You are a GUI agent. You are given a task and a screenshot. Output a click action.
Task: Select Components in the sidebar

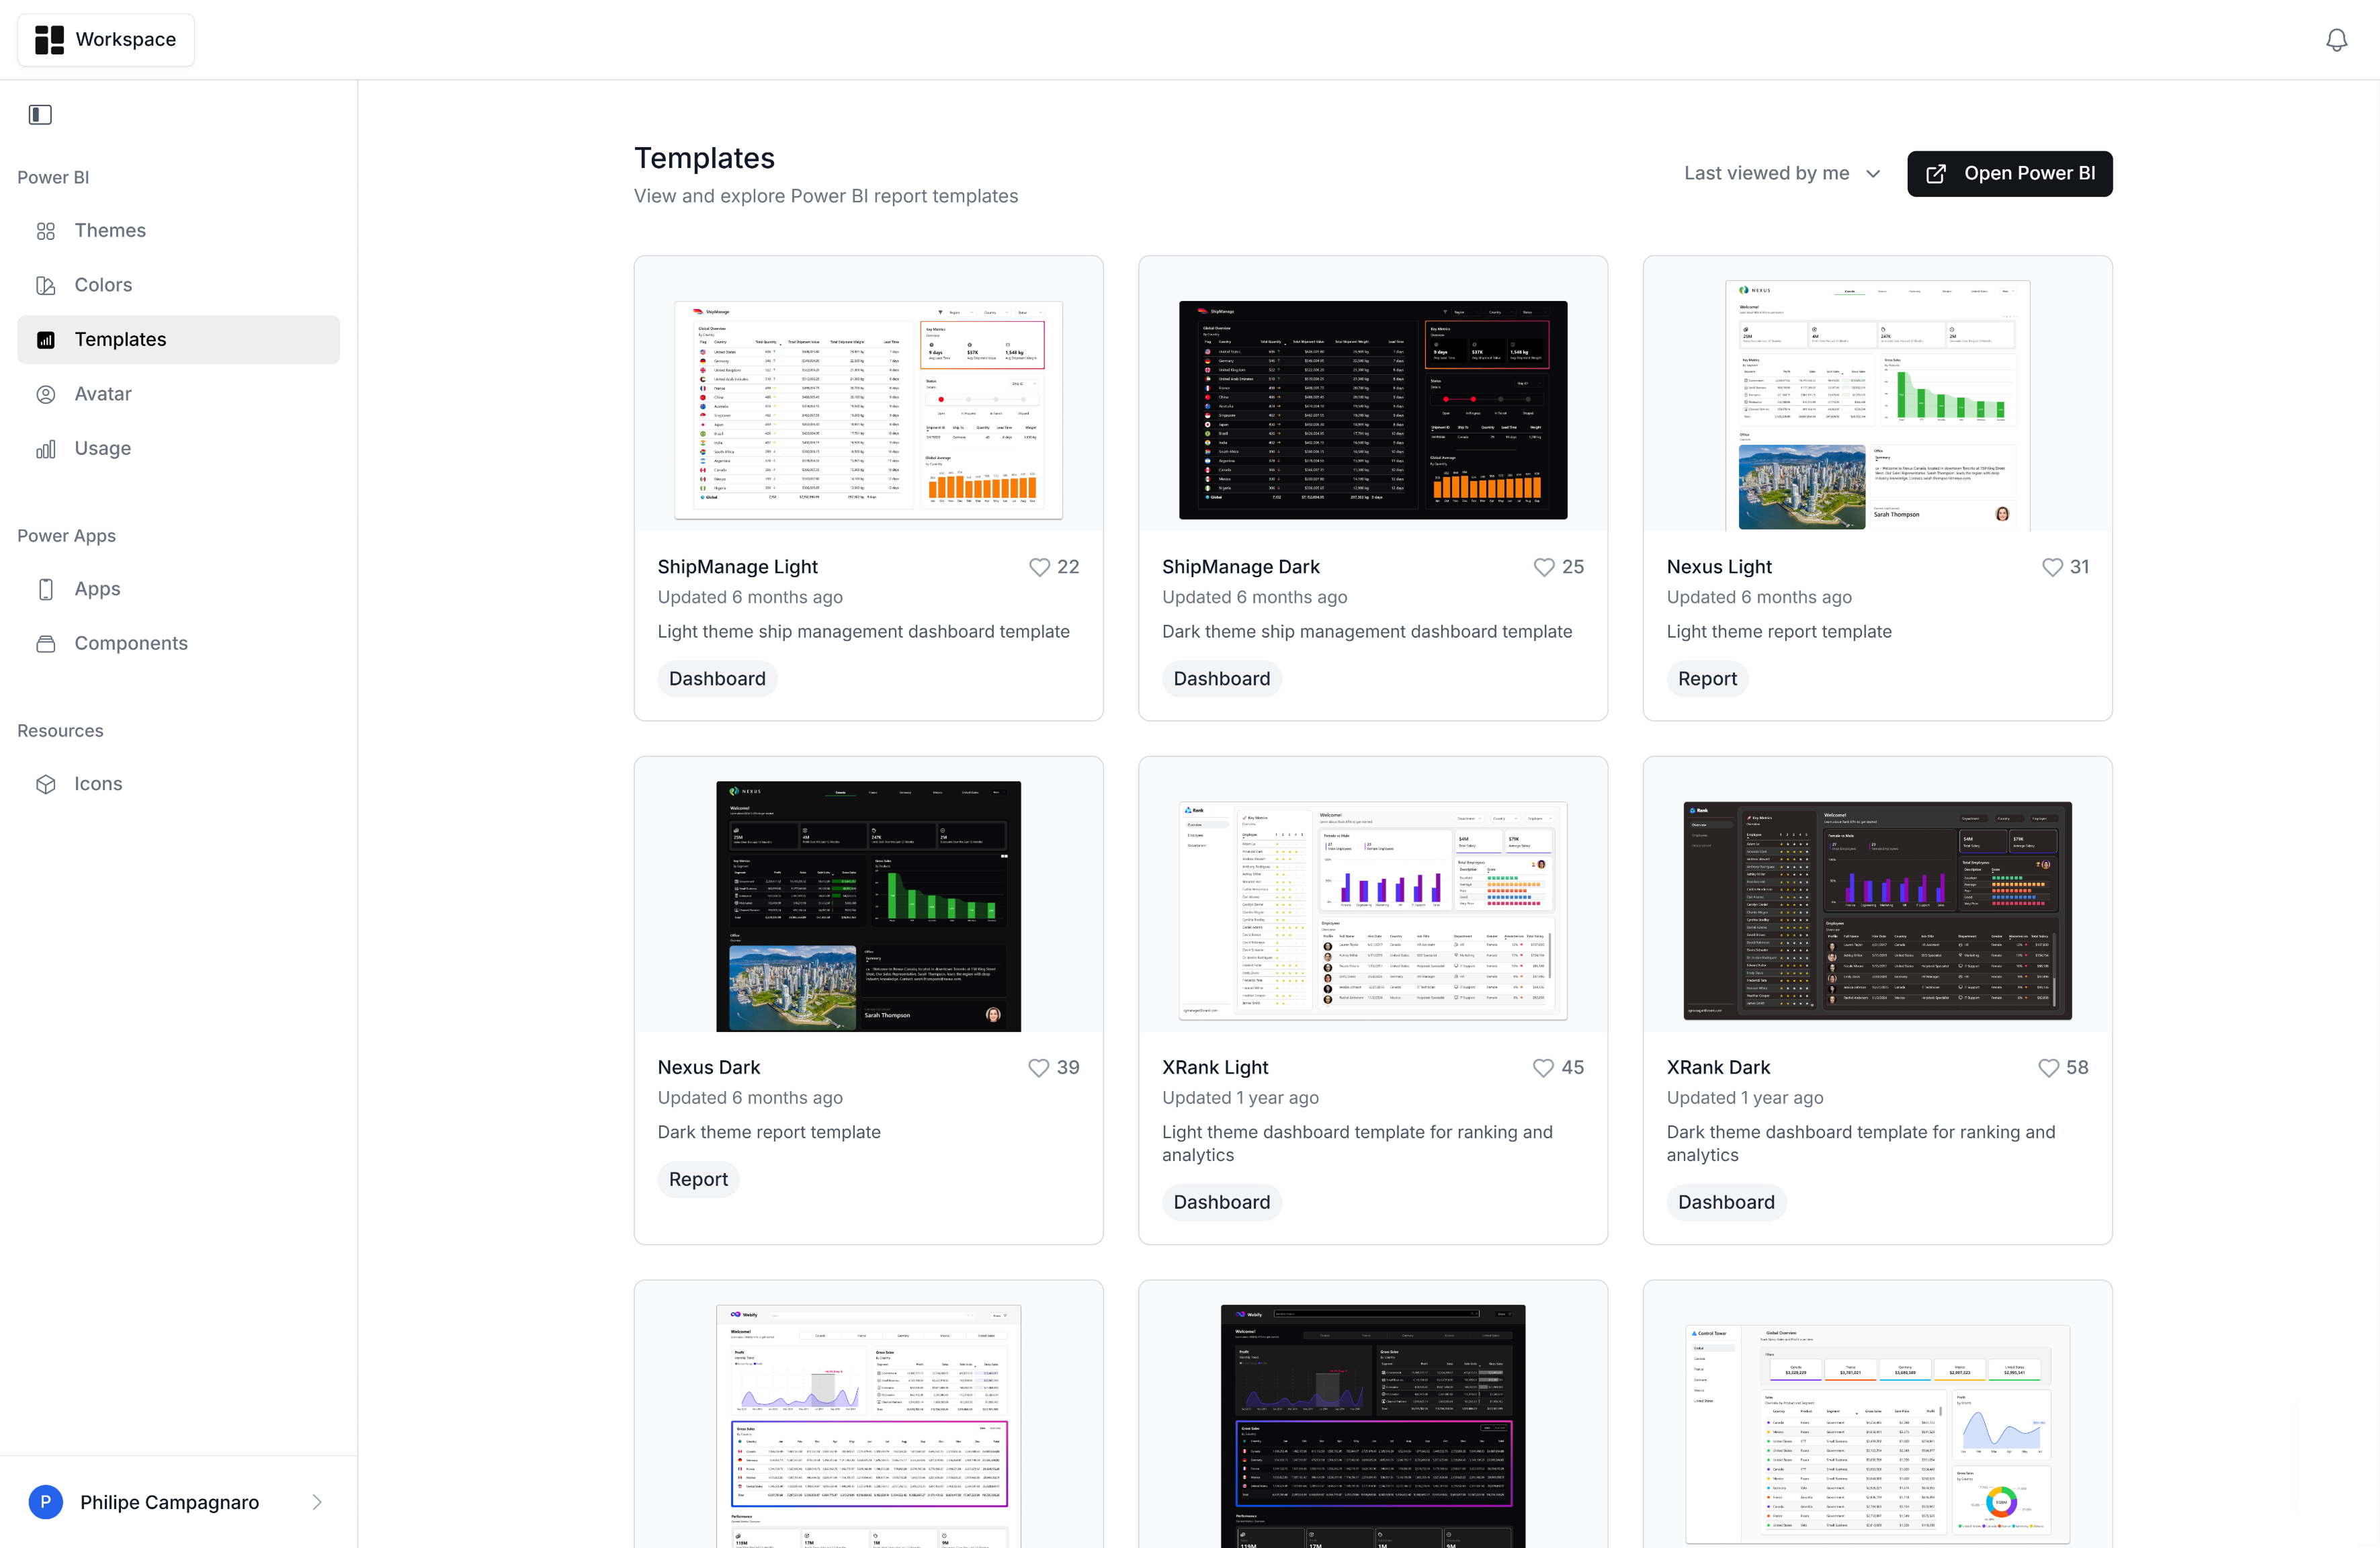pyautogui.click(x=131, y=643)
